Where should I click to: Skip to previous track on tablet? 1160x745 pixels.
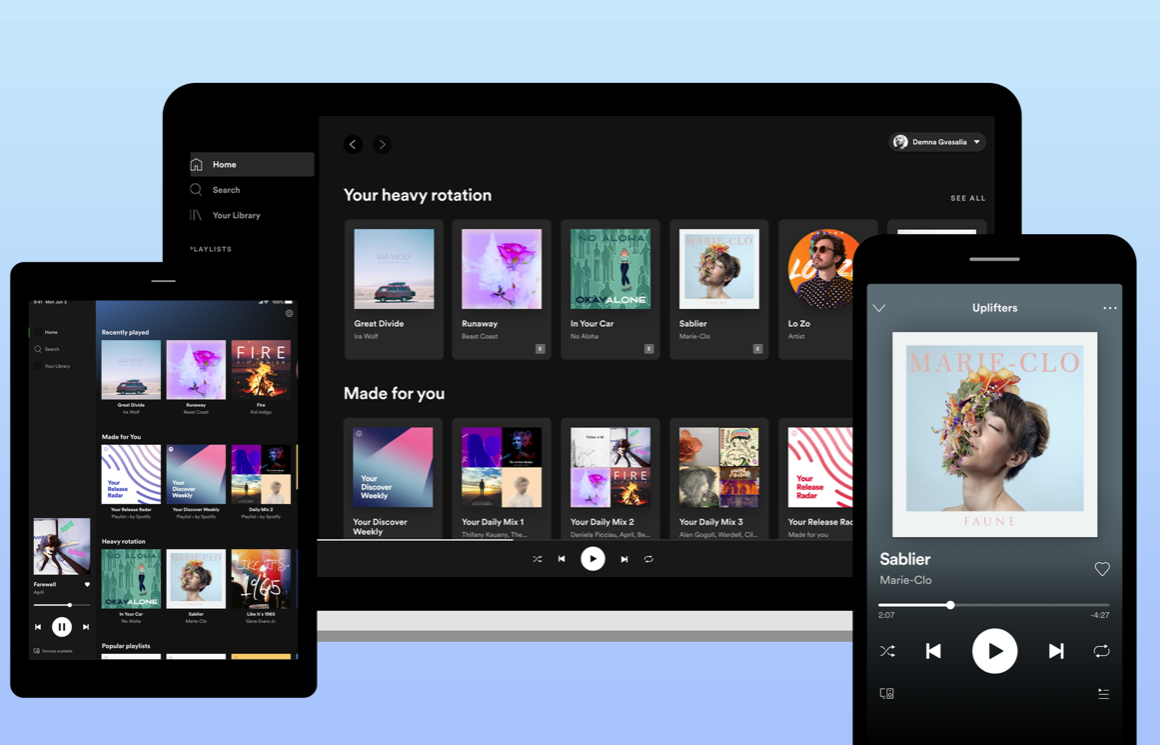click(38, 627)
